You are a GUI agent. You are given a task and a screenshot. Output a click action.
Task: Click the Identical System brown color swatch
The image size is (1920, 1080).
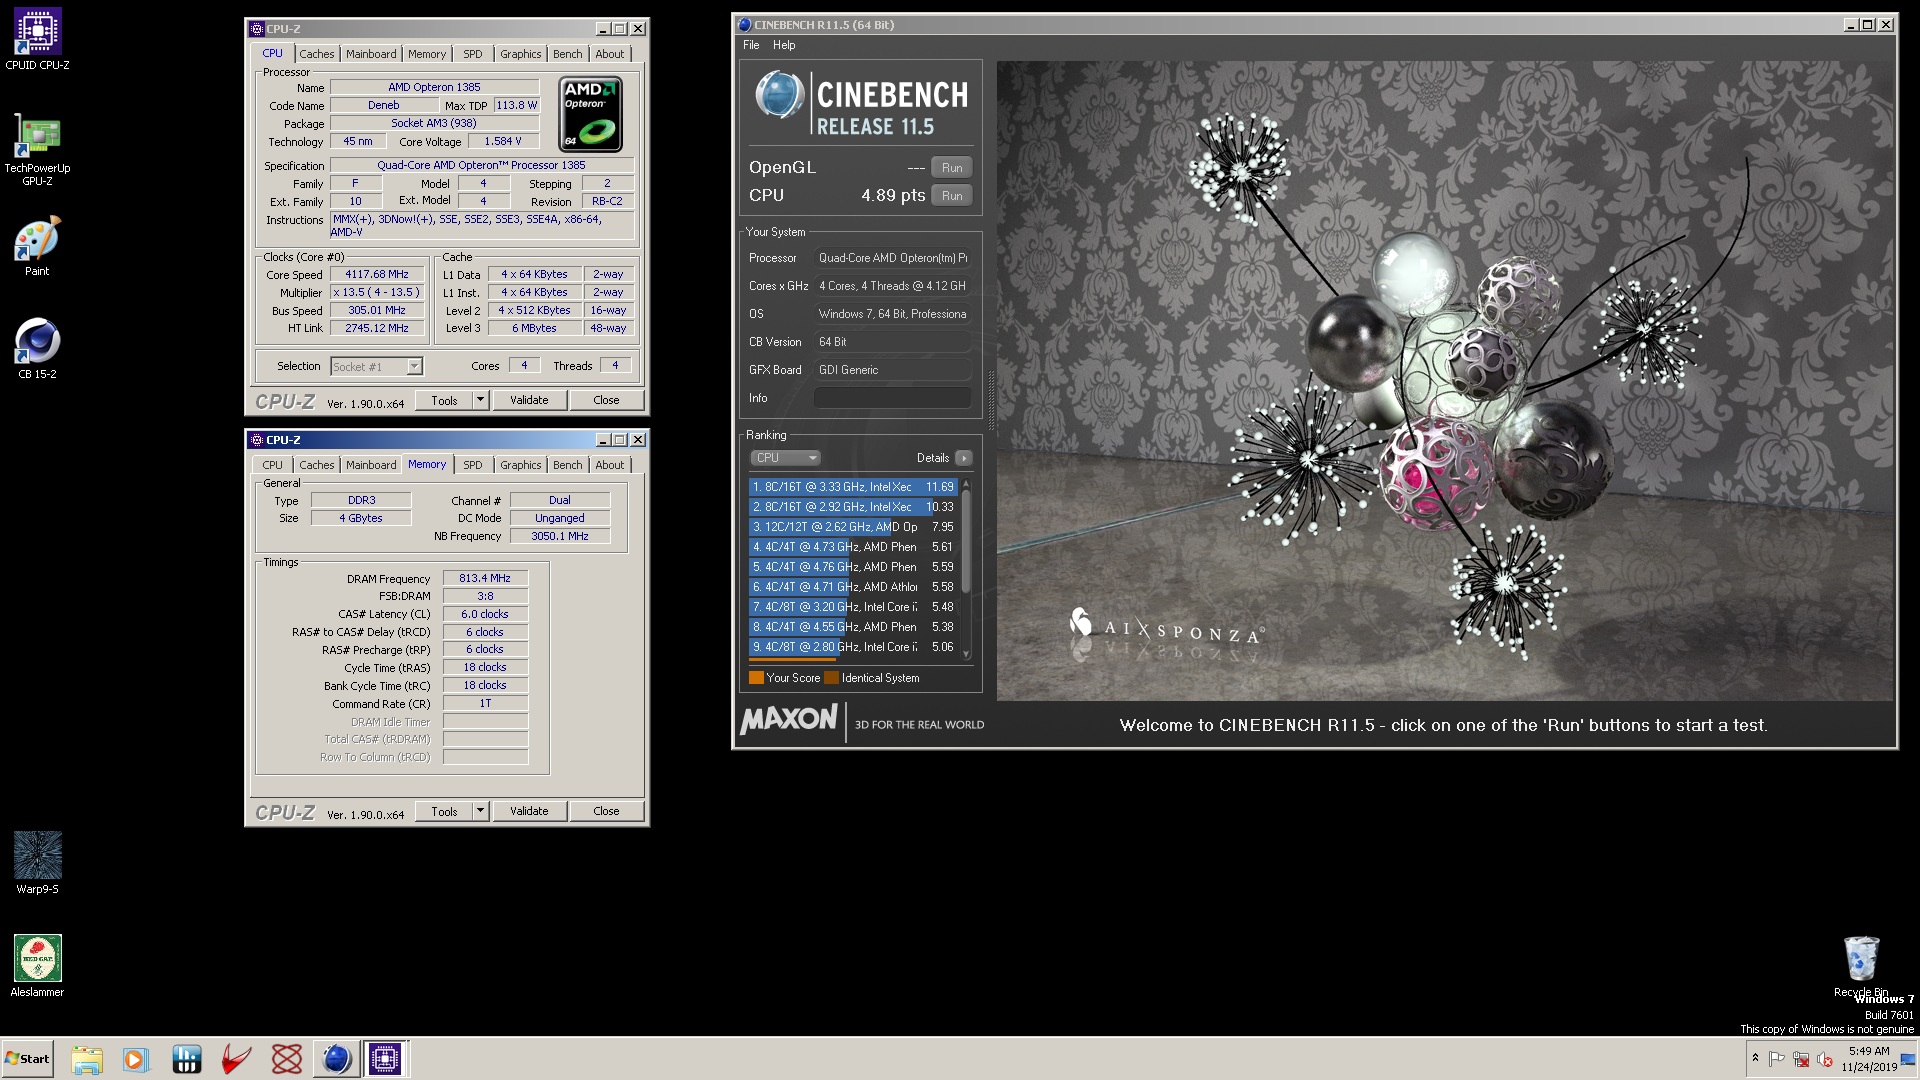(x=831, y=678)
